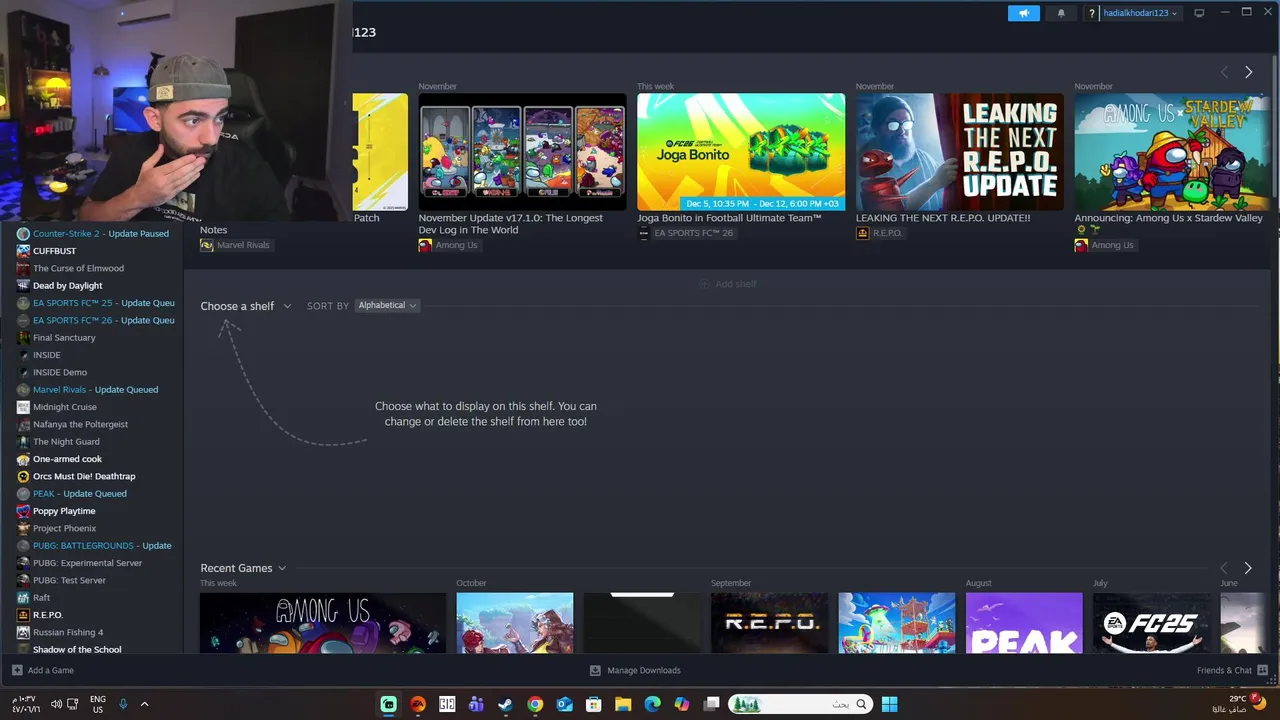Select Midnight Cruise in the library

coord(65,407)
